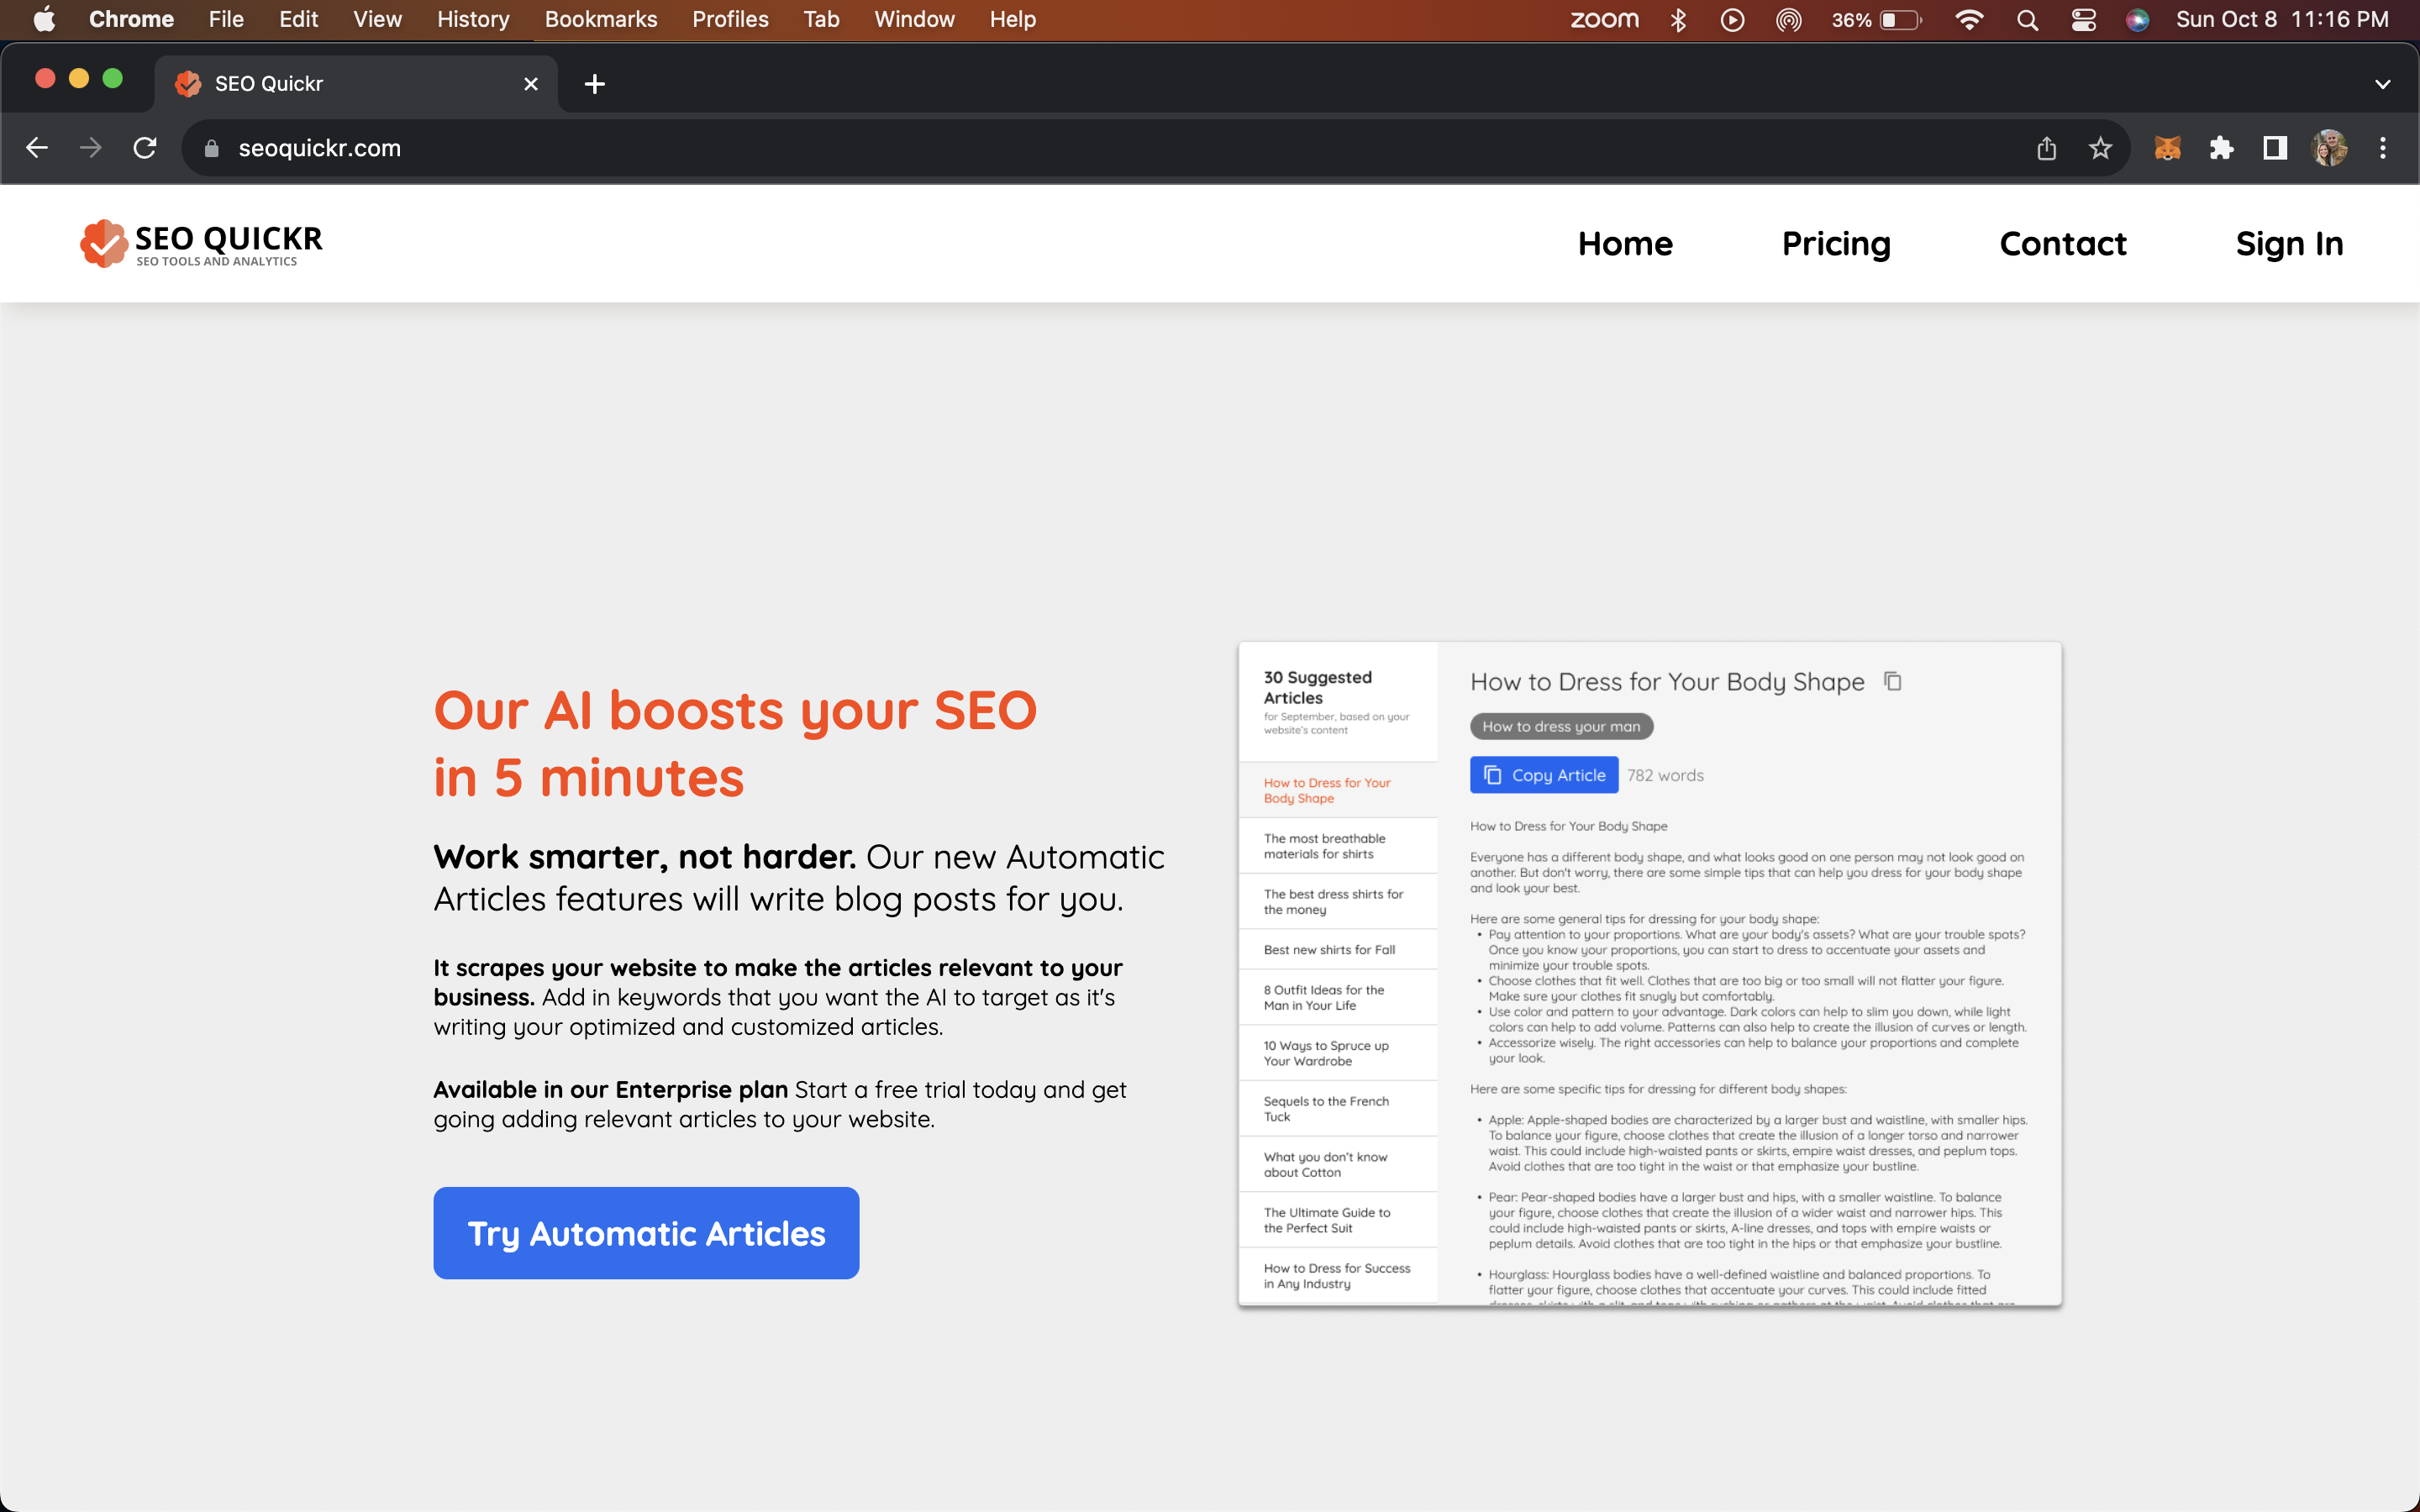Open the History menu
The image size is (2420, 1512).
(x=472, y=20)
